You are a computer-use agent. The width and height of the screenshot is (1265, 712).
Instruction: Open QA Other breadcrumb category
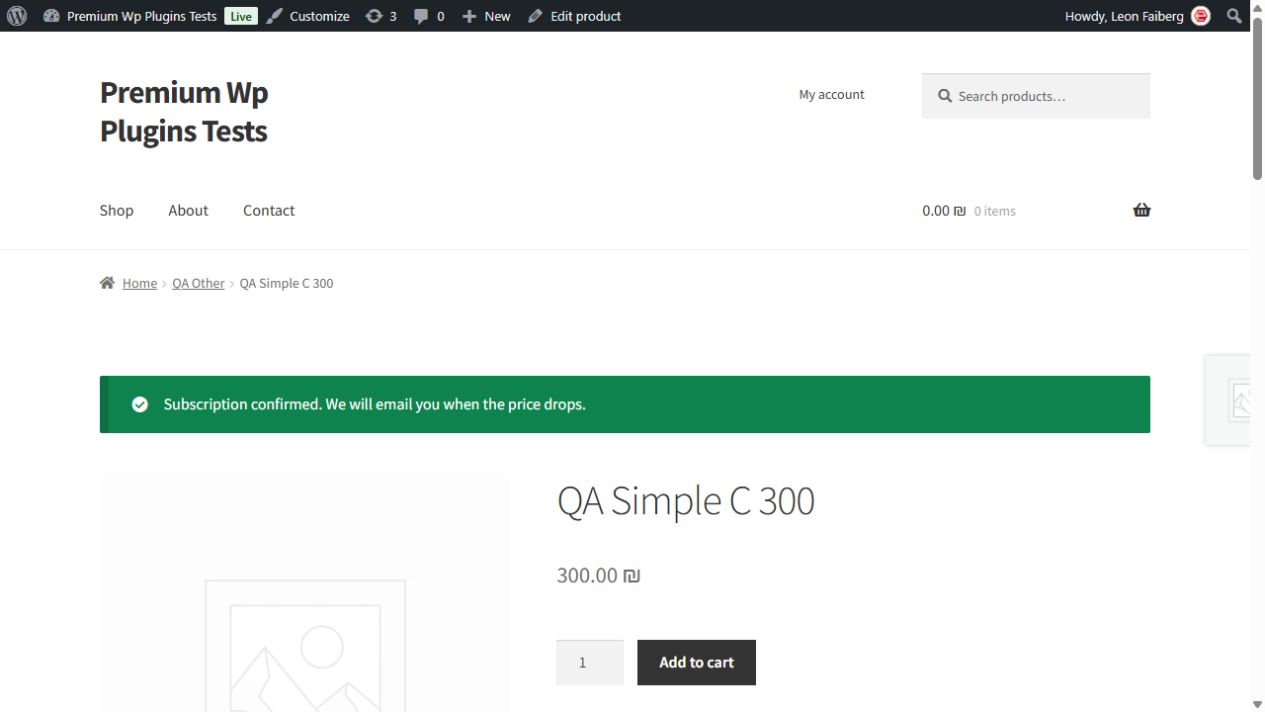click(198, 283)
